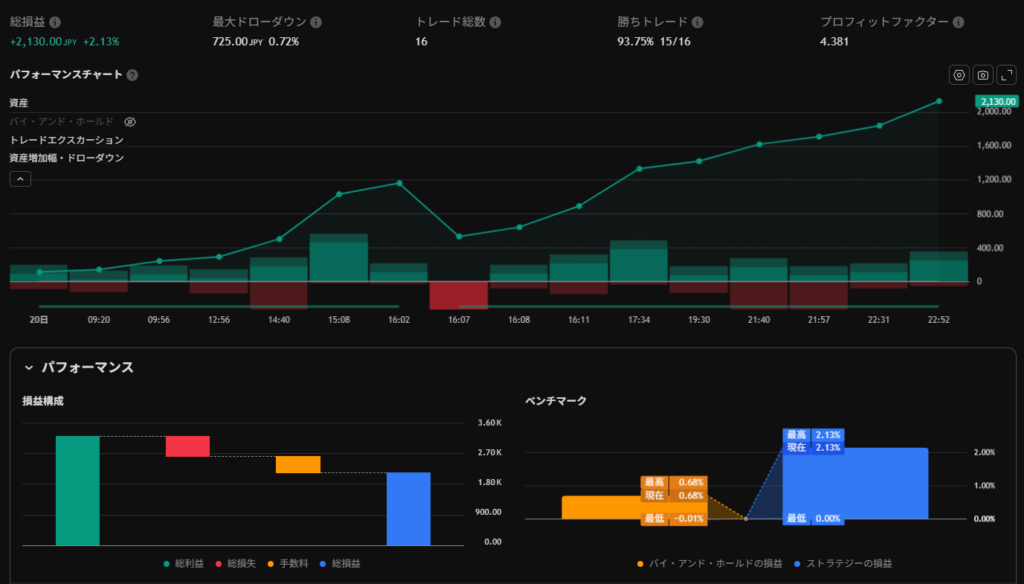Image resolution: width=1024 pixels, height=584 pixels.
Task: Toggle the 手数料 legend item
Action: click(292, 563)
